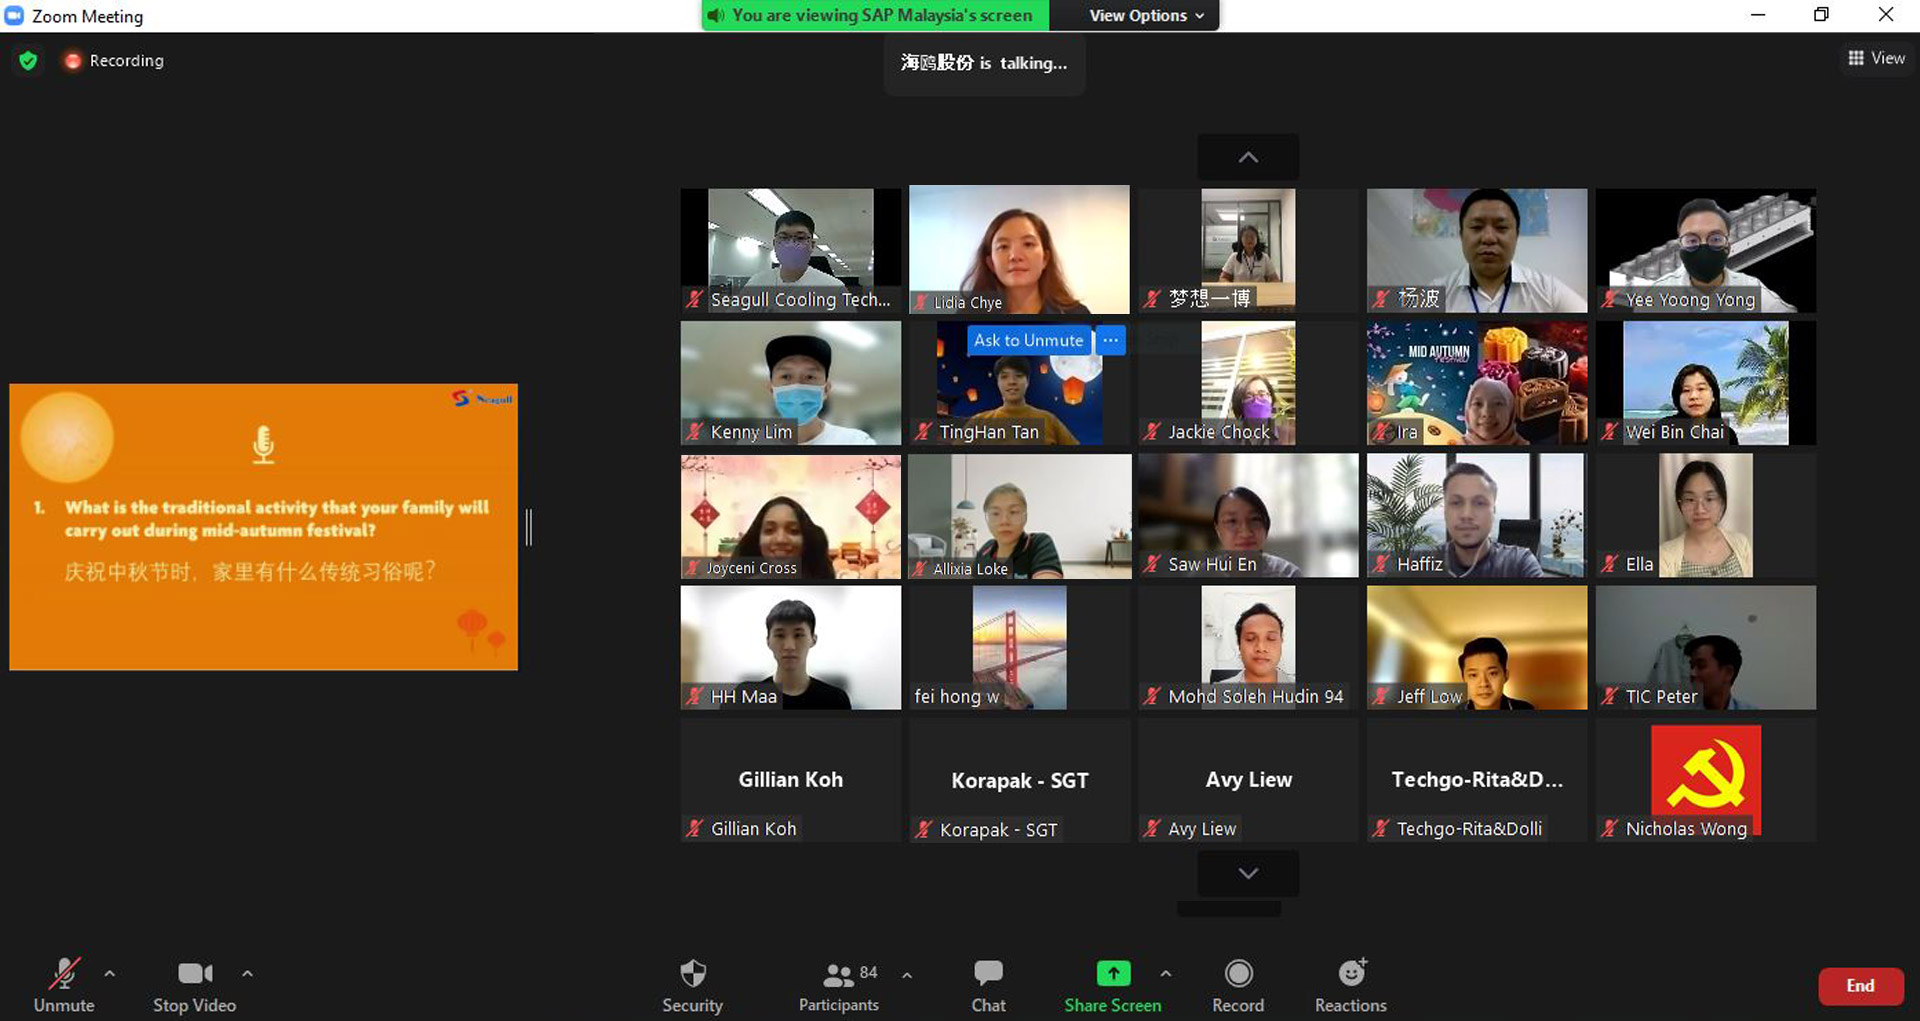This screenshot has width=1920, height=1021.
Task: Go to previous page of participant videos
Action: (1248, 157)
